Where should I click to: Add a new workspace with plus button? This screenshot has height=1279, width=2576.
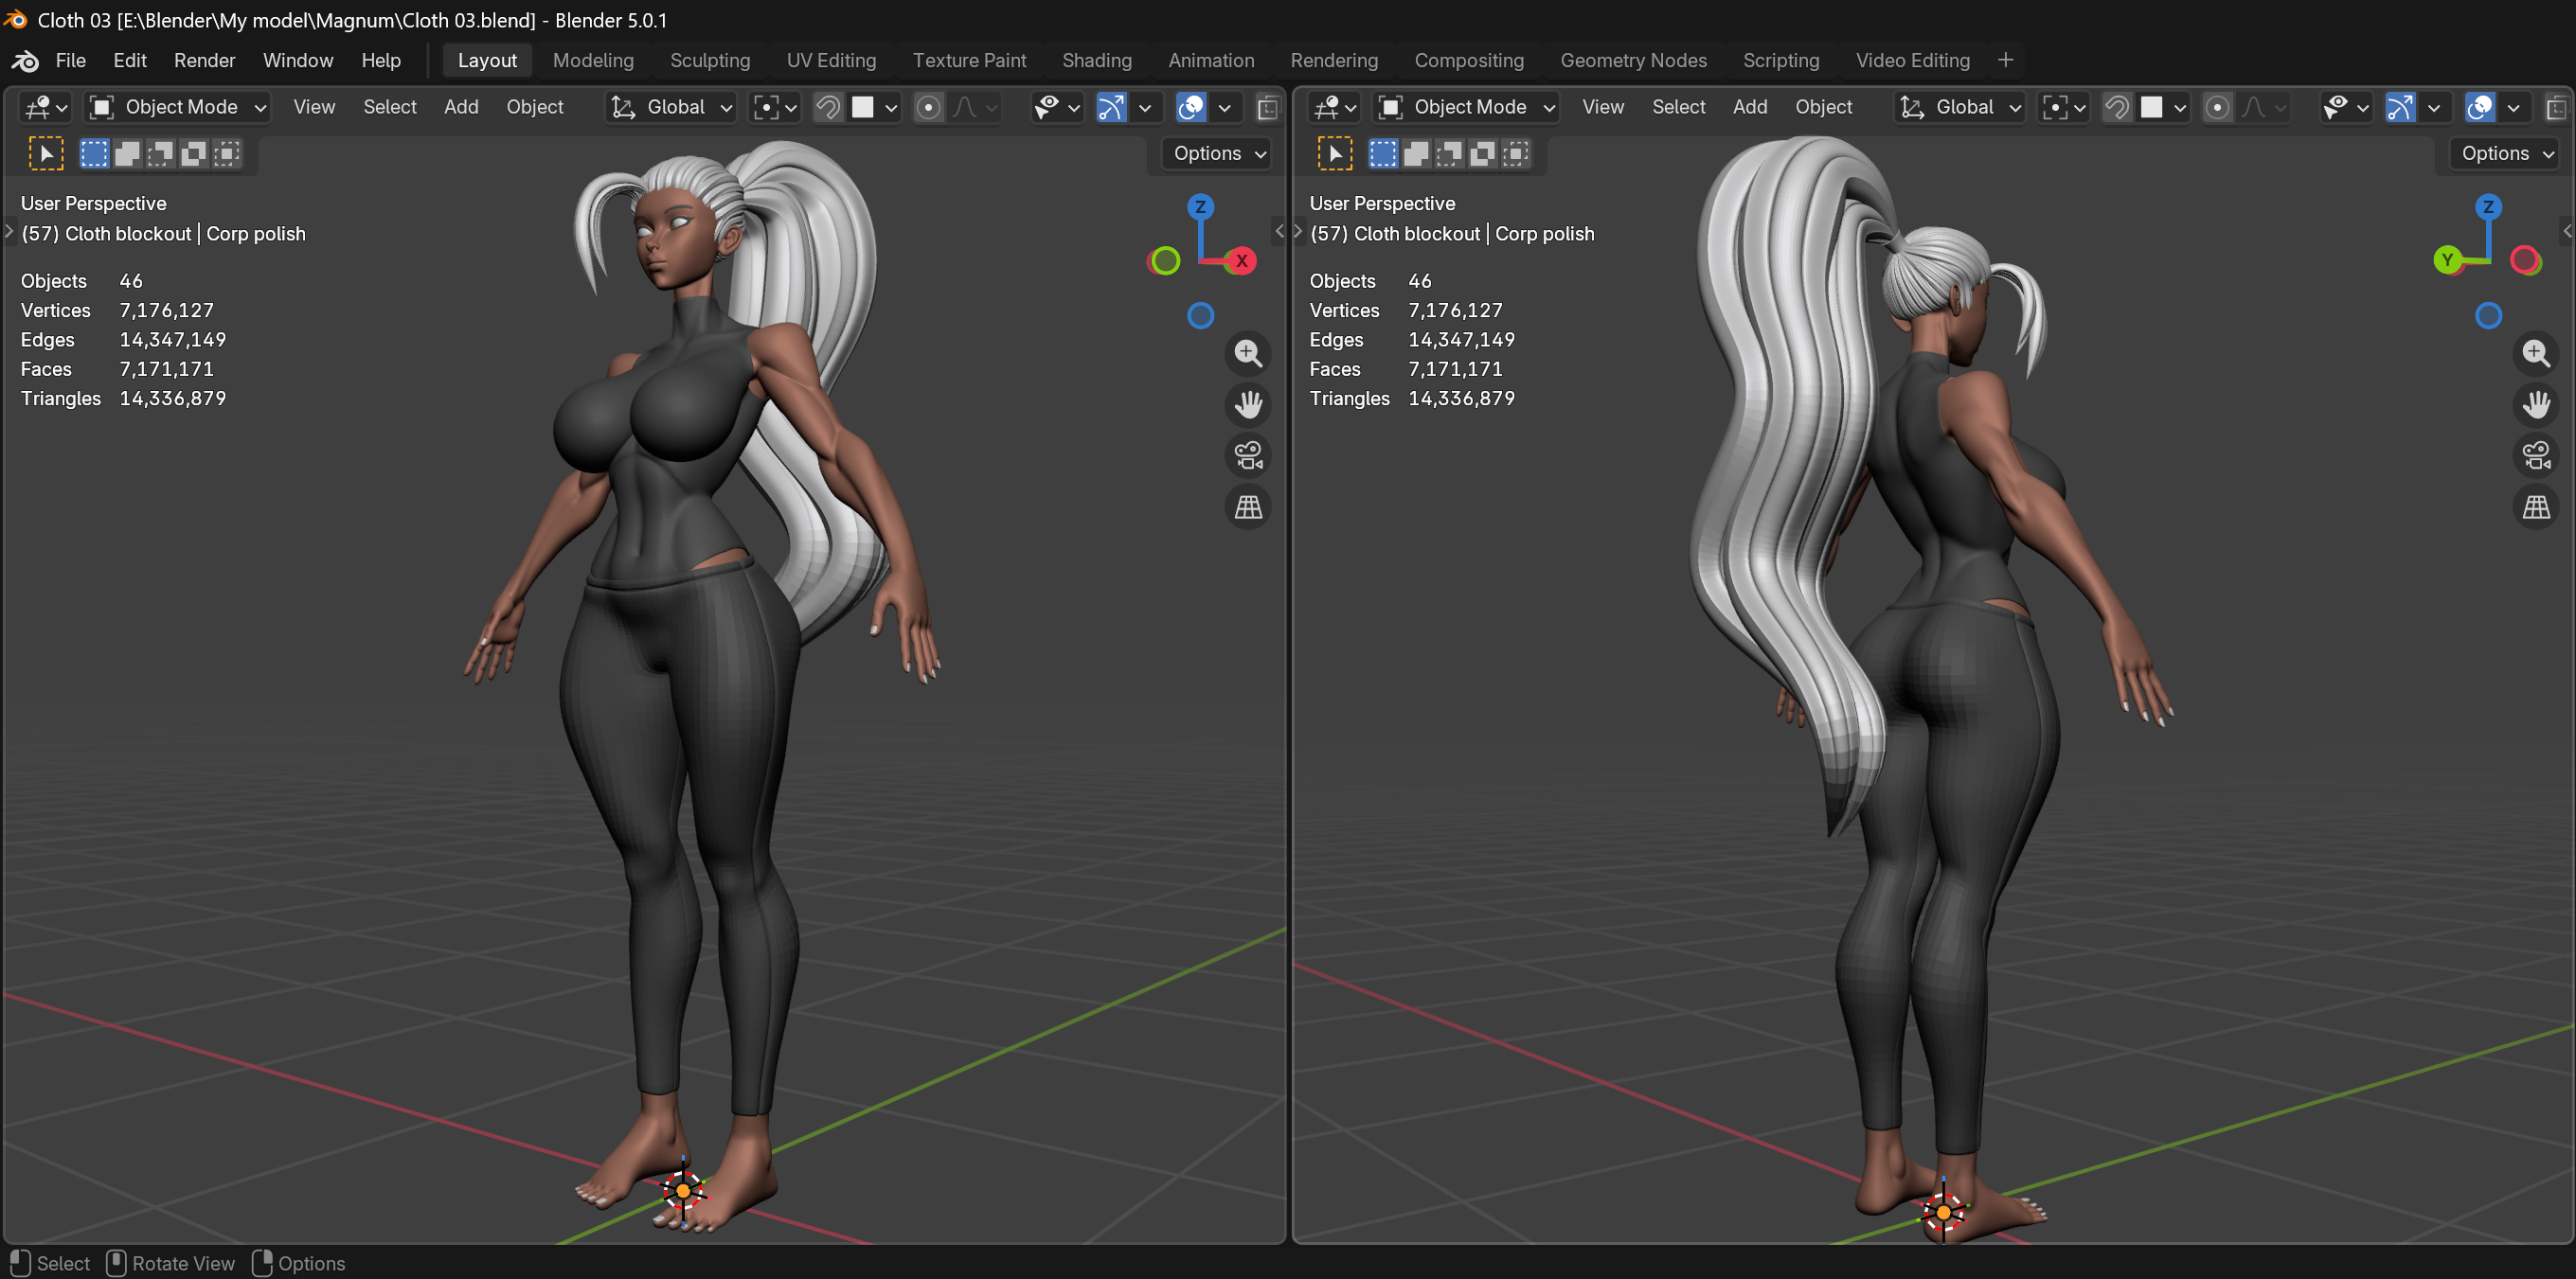click(x=2004, y=61)
